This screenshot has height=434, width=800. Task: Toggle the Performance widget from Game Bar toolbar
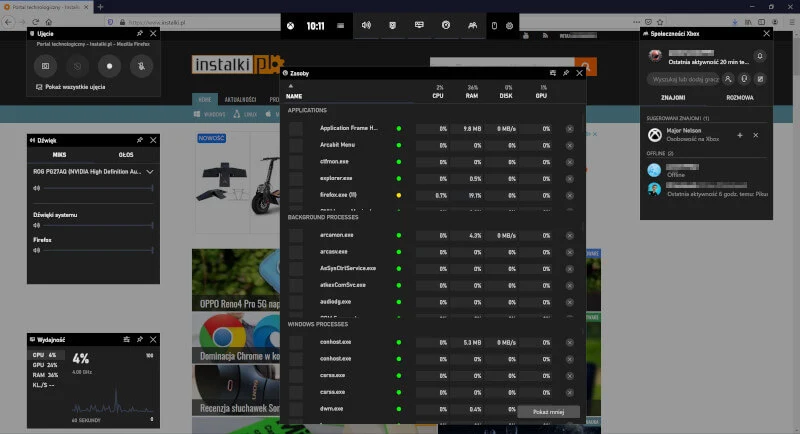[419, 25]
